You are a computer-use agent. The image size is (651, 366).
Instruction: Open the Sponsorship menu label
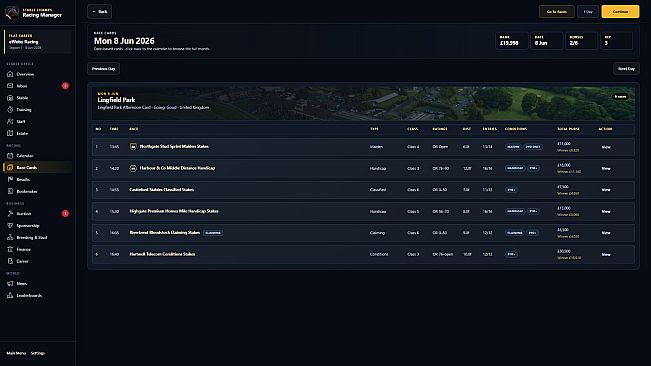coord(28,225)
